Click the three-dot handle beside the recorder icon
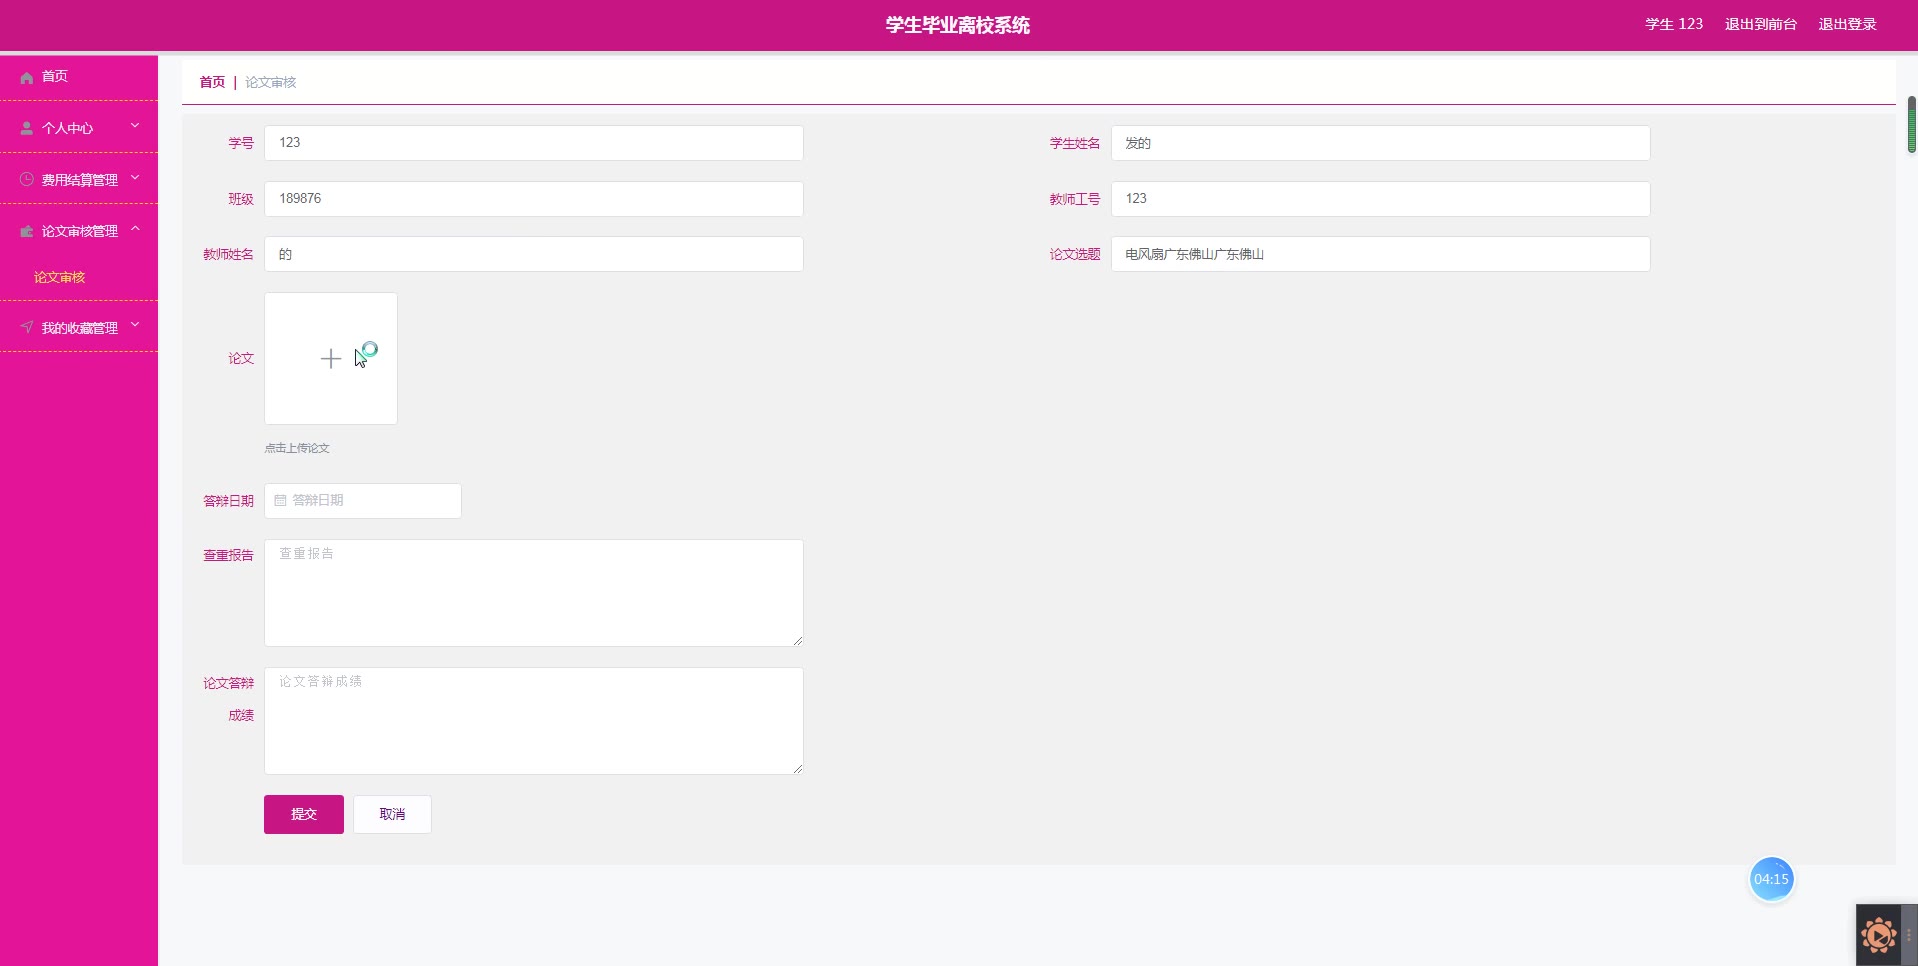Viewport: 1918px width, 966px height. coord(1908,935)
